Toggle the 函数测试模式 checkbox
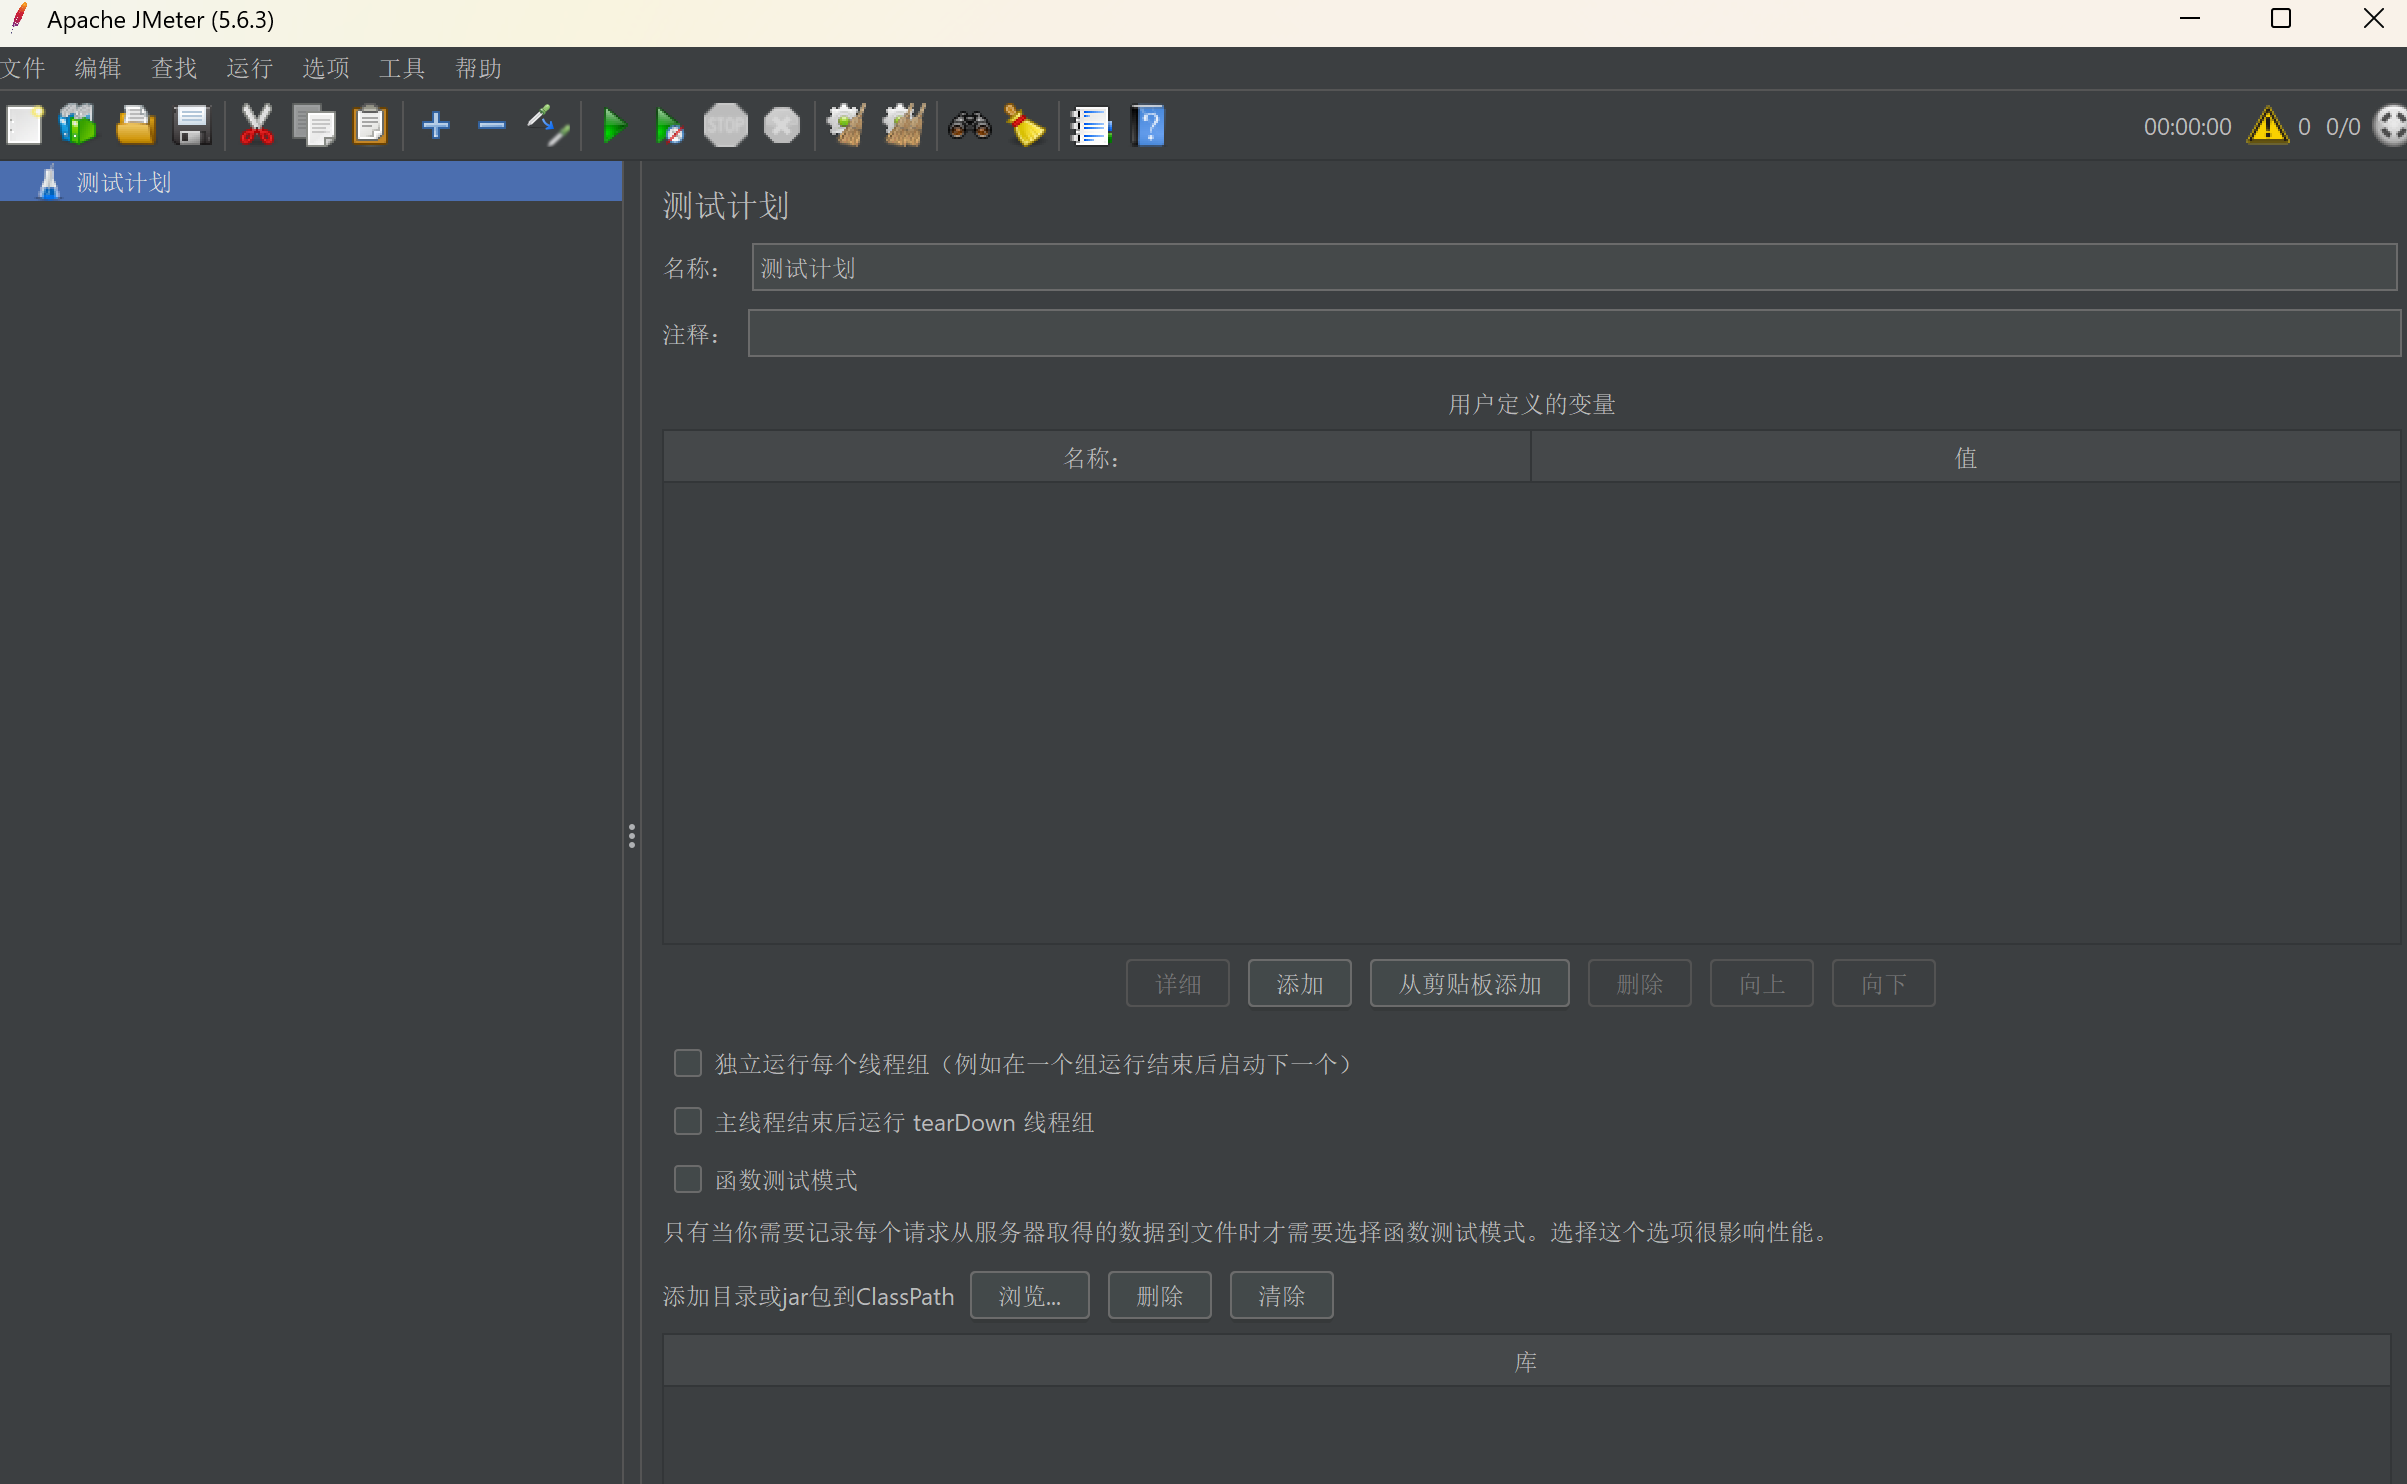2407x1484 pixels. (x=688, y=1179)
